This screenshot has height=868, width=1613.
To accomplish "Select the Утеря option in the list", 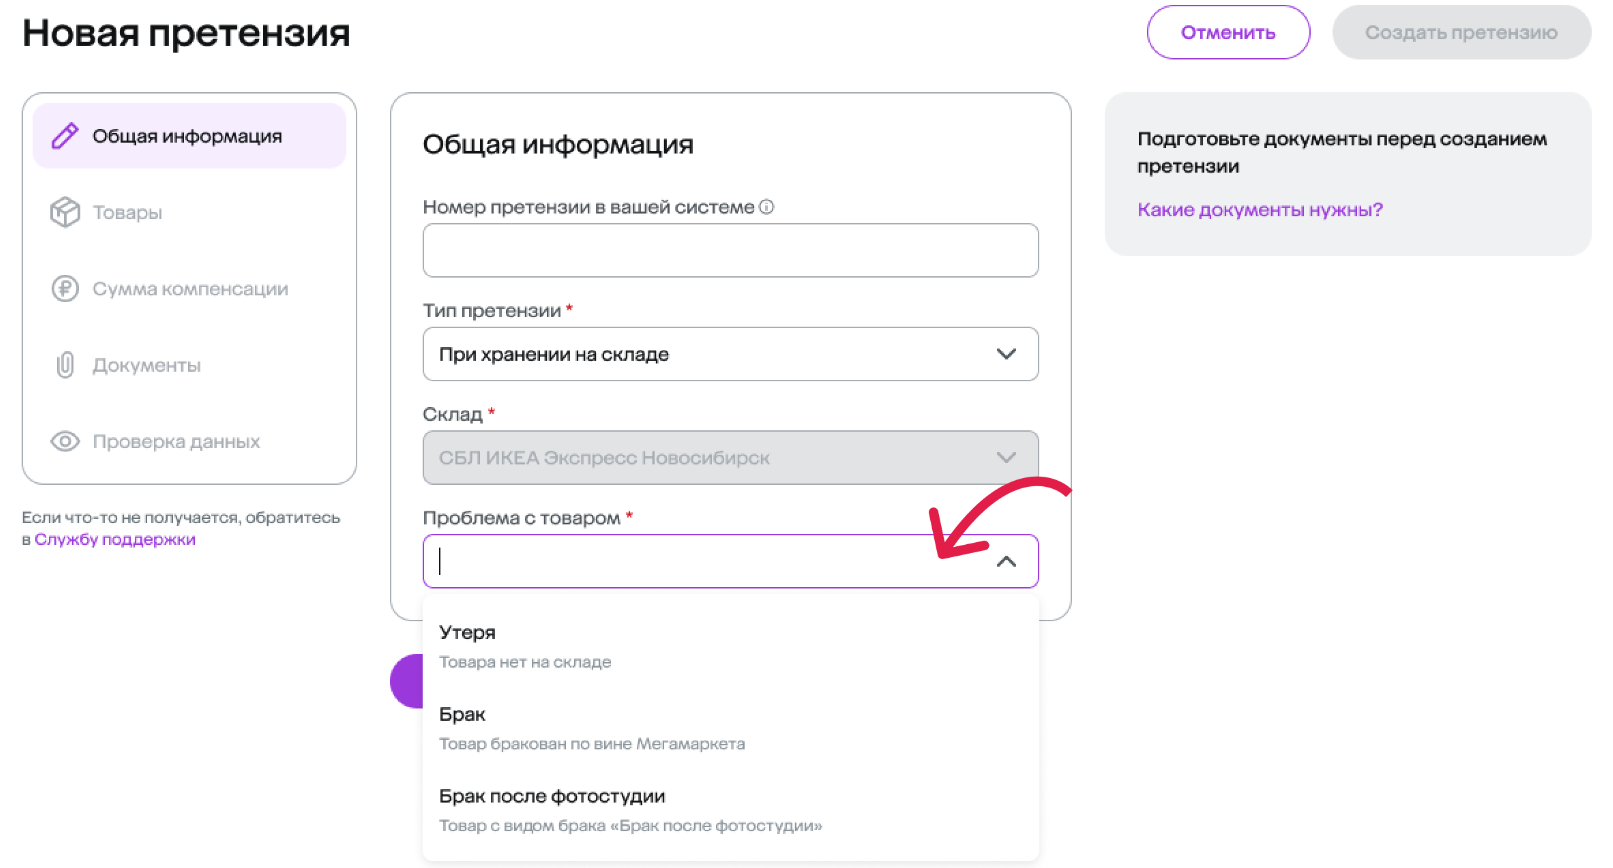I will 467,633.
